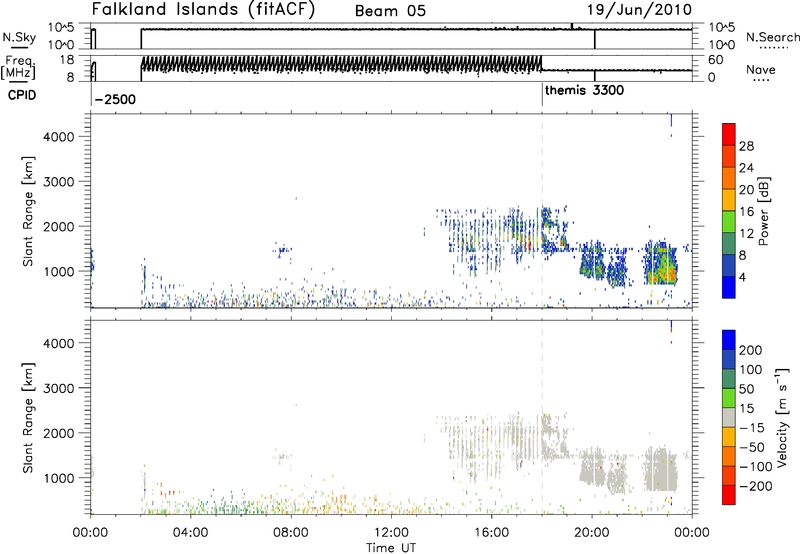
Task: Click the "N.Search" legend label
Action: [x=772, y=37]
